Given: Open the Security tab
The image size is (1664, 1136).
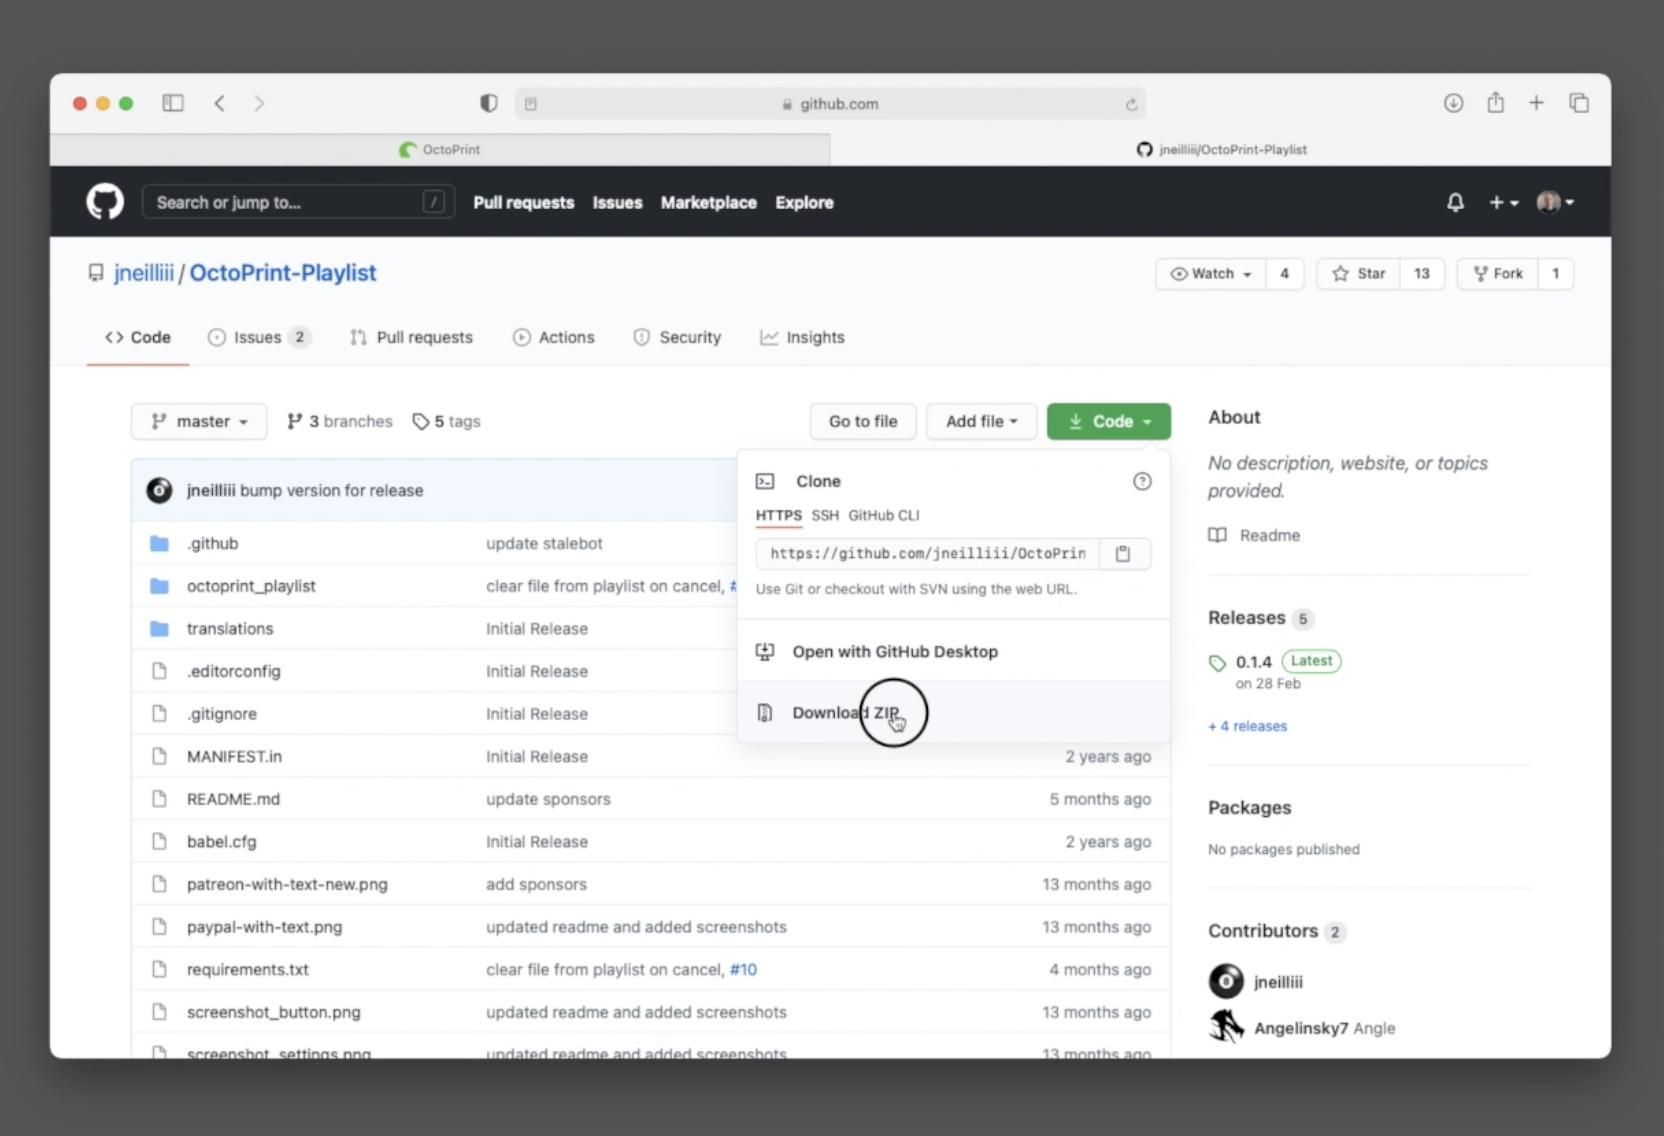Looking at the screenshot, I should (677, 337).
